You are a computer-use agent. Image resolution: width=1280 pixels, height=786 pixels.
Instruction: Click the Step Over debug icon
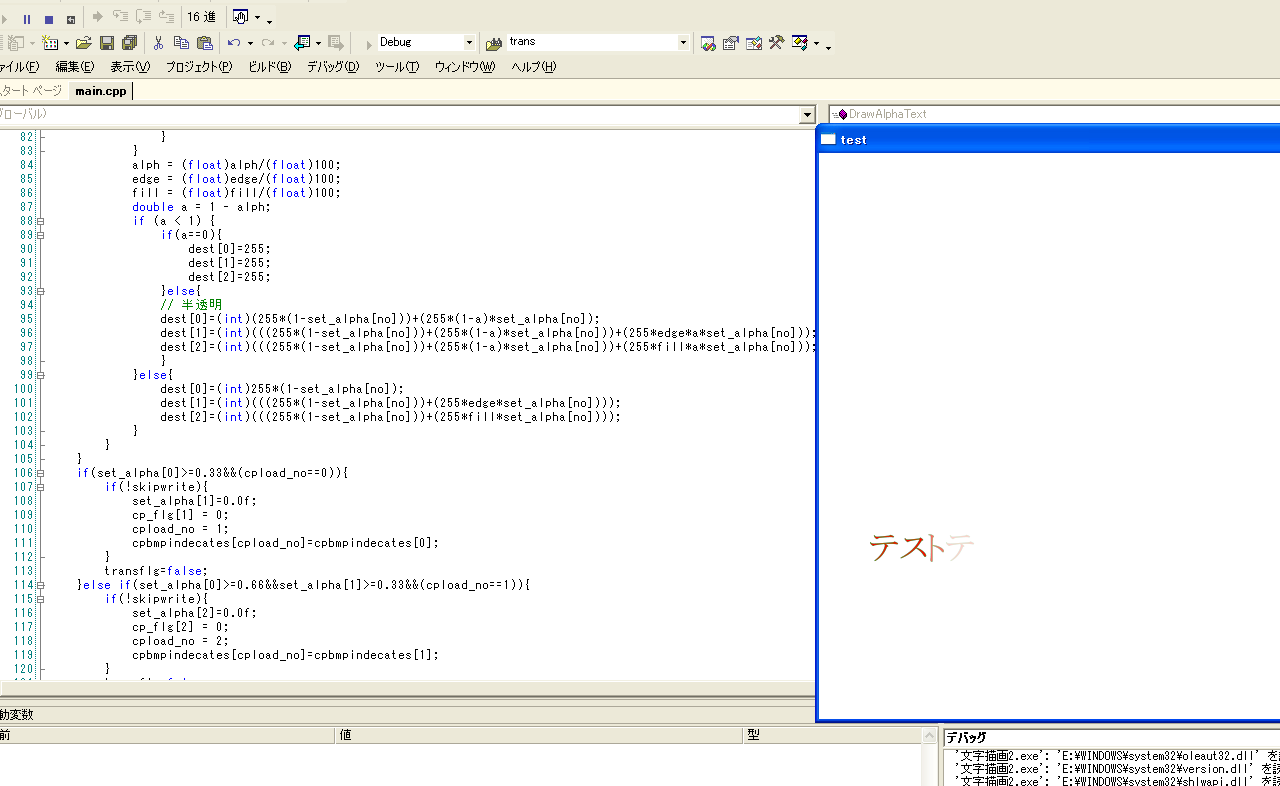(x=143, y=17)
